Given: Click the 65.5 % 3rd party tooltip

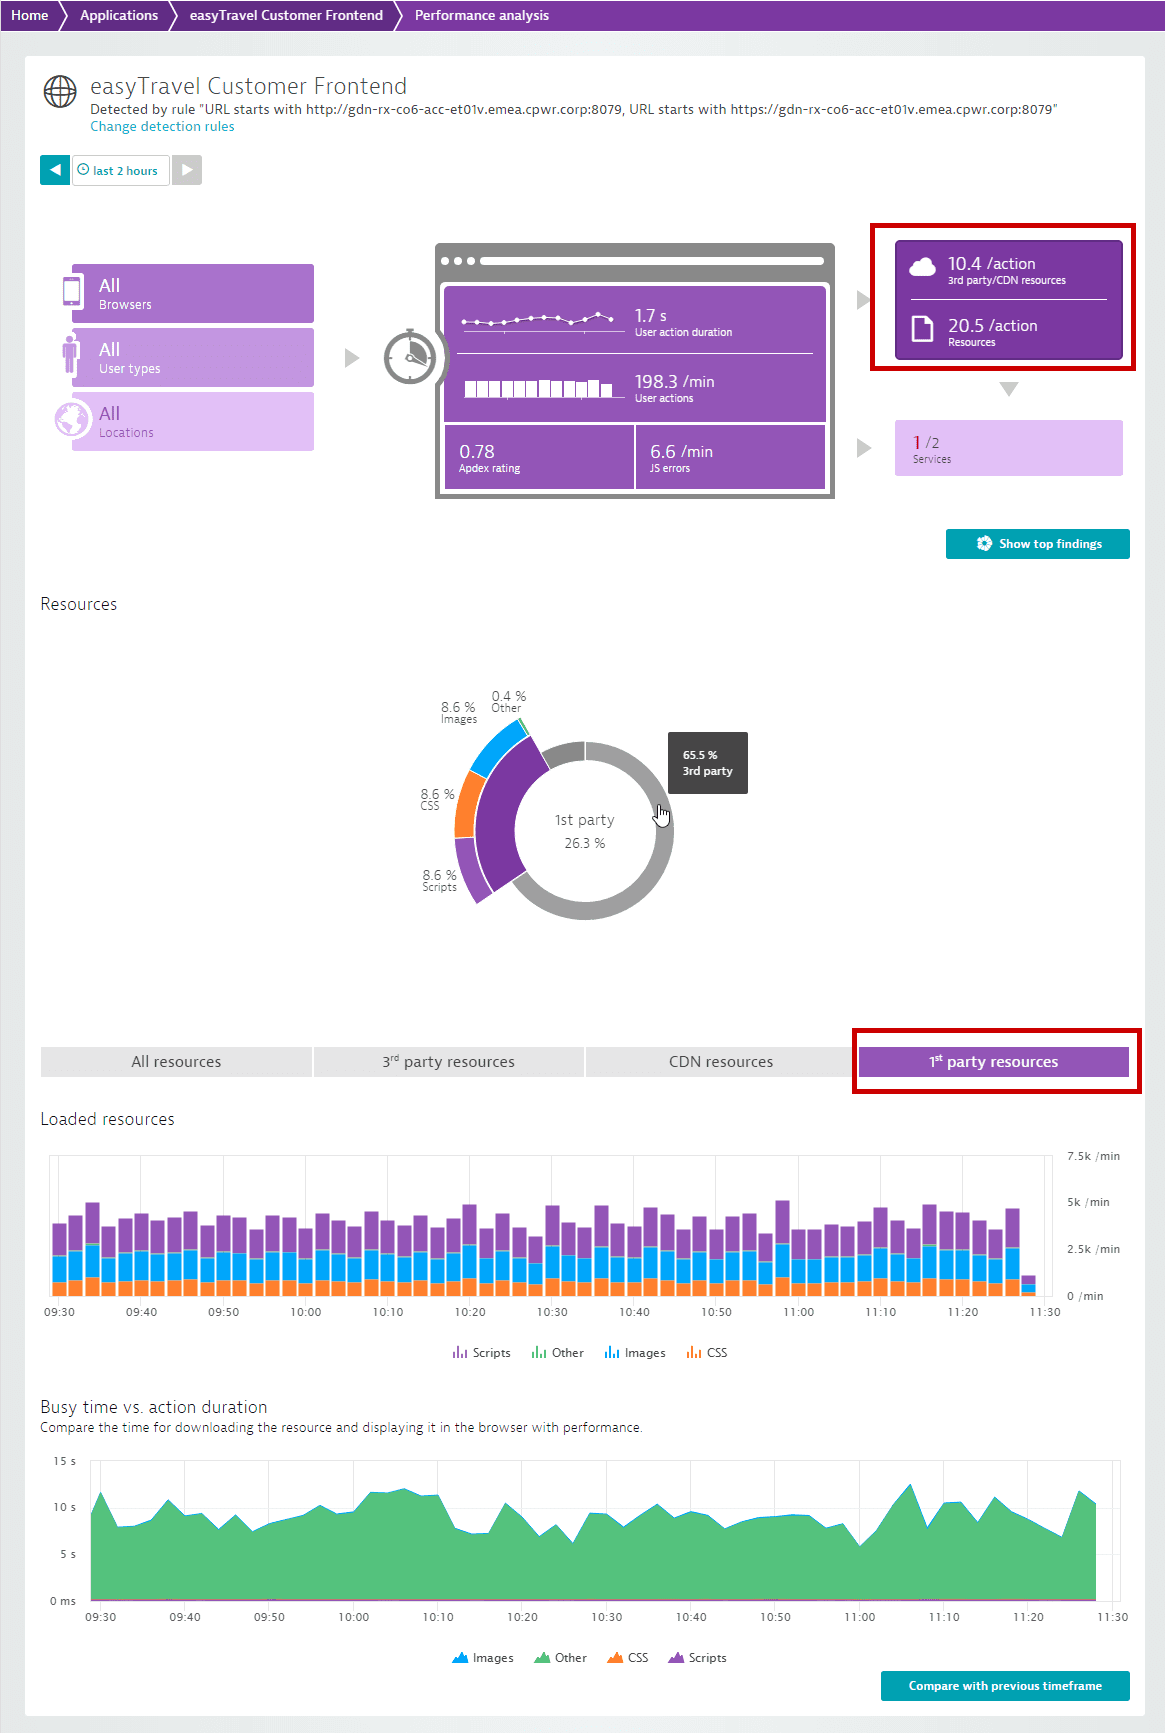Looking at the screenshot, I should click(708, 763).
